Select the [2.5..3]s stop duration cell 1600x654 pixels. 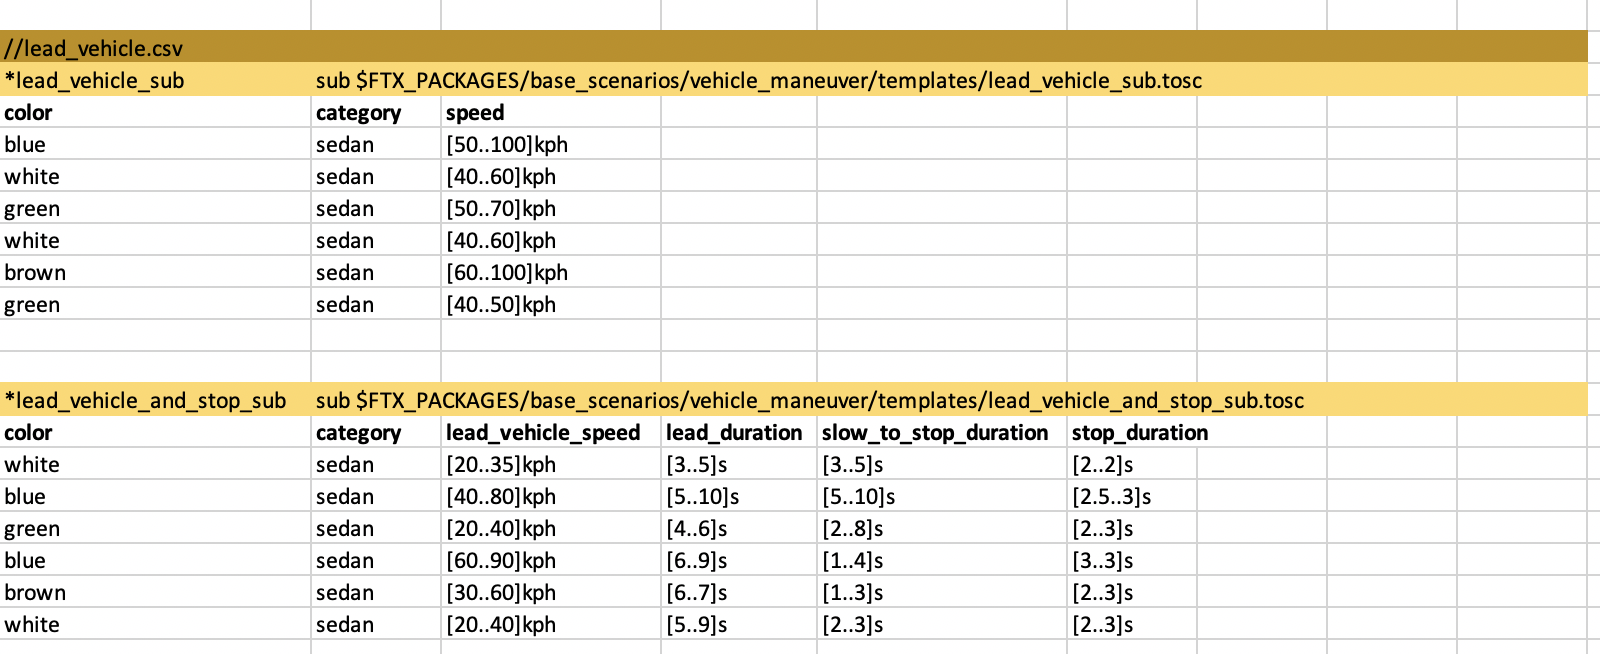coord(1112,497)
